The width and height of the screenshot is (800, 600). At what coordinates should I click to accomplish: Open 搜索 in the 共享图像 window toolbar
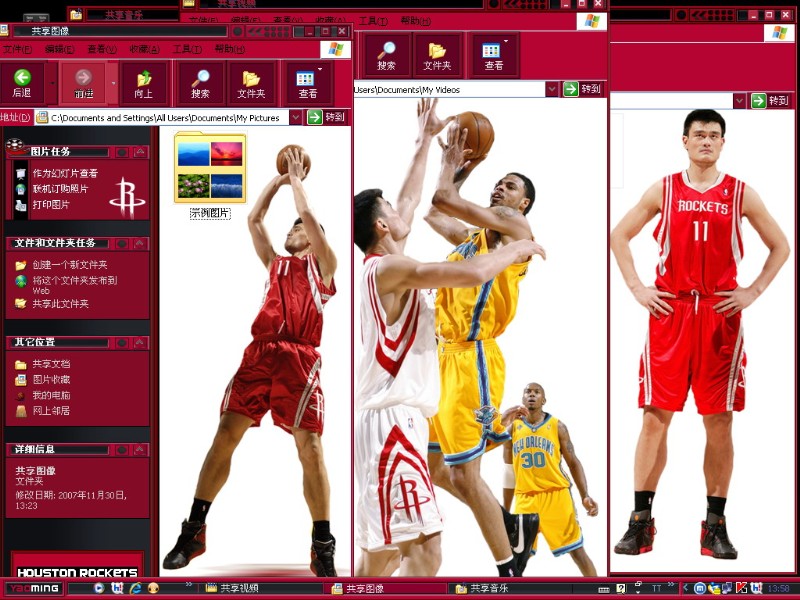tap(200, 84)
